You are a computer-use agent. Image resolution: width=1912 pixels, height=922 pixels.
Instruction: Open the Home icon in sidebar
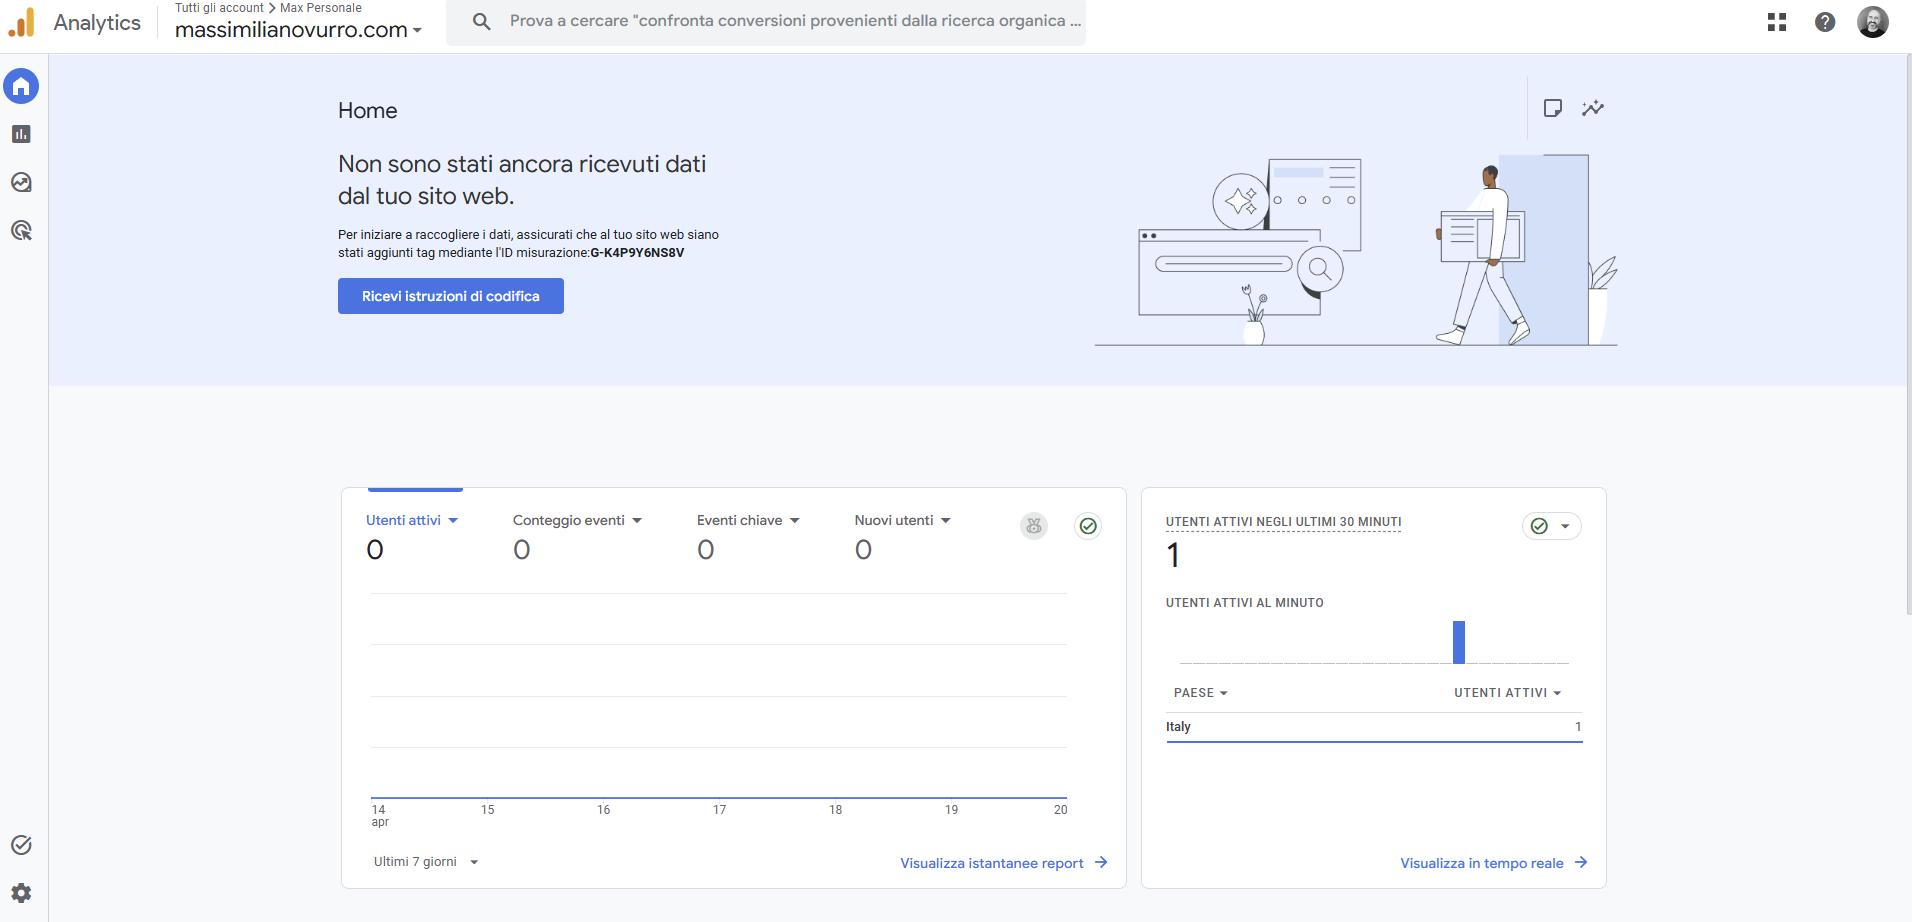tap(21, 86)
